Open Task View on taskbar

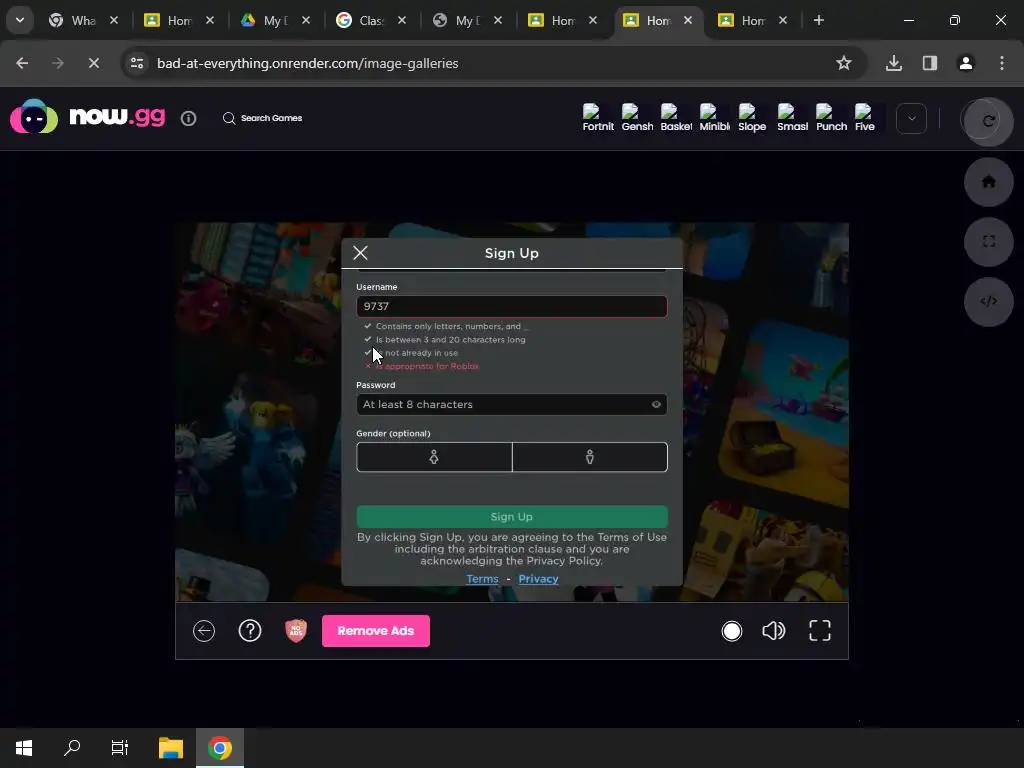click(x=120, y=748)
